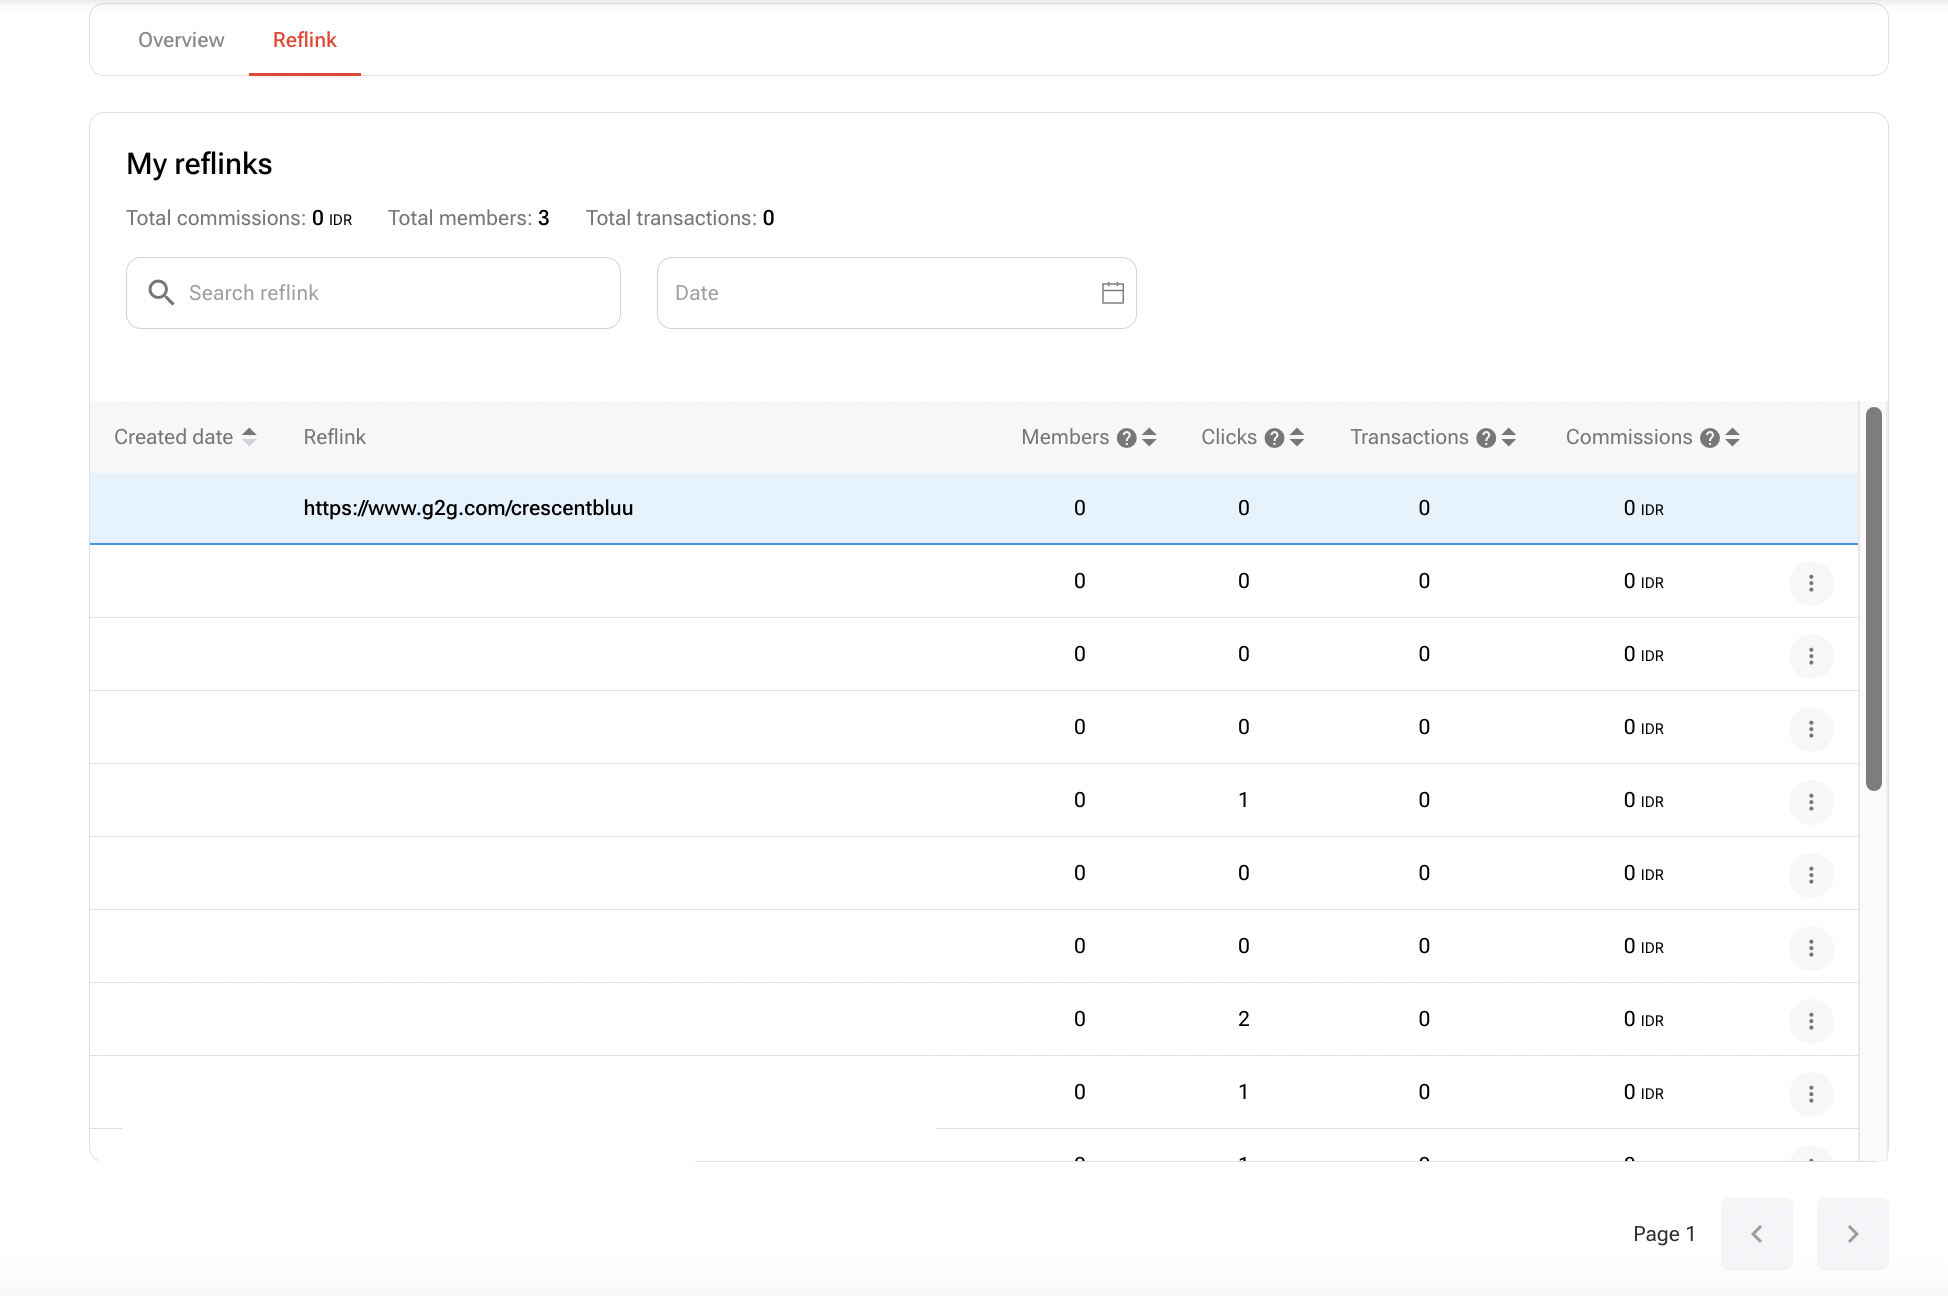Open the g2g.com/crescentbluu reflink
Viewport: 1948px width, 1296px height.
pos(468,508)
